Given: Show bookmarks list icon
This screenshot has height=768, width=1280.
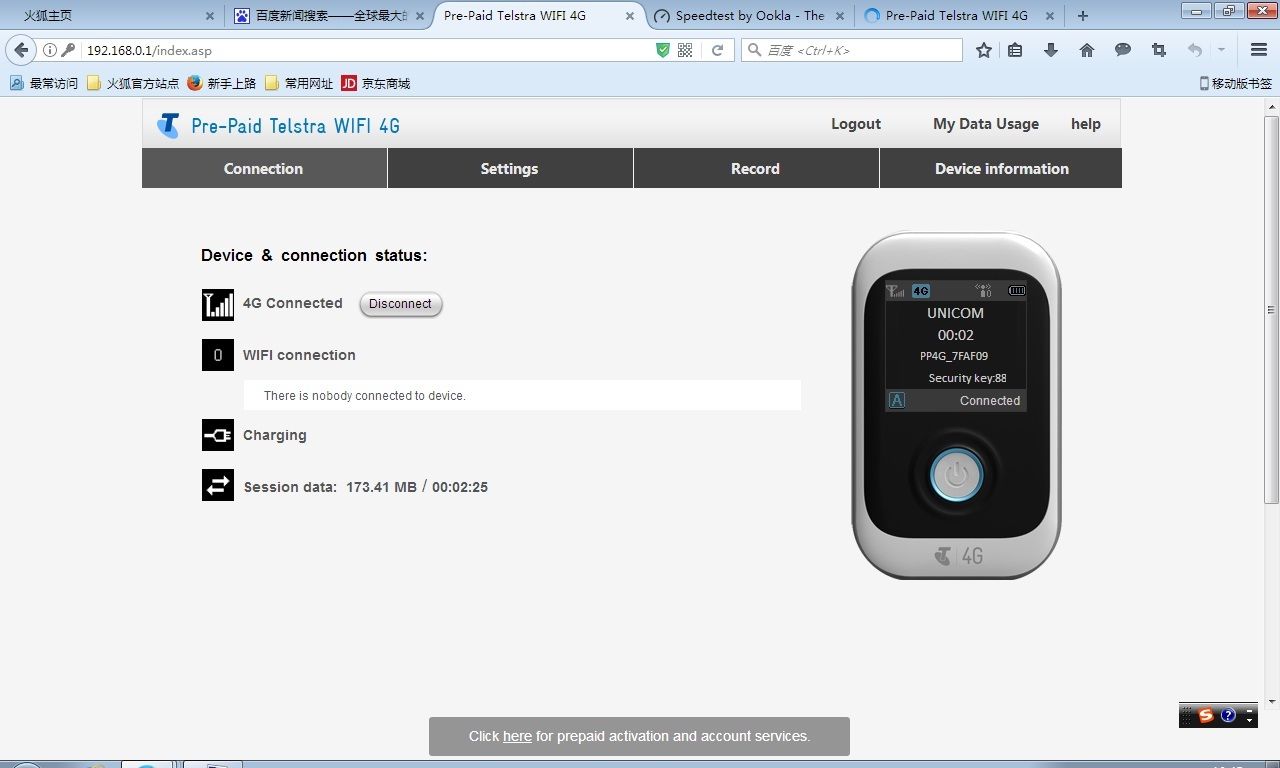Looking at the screenshot, I should click(x=1015, y=50).
